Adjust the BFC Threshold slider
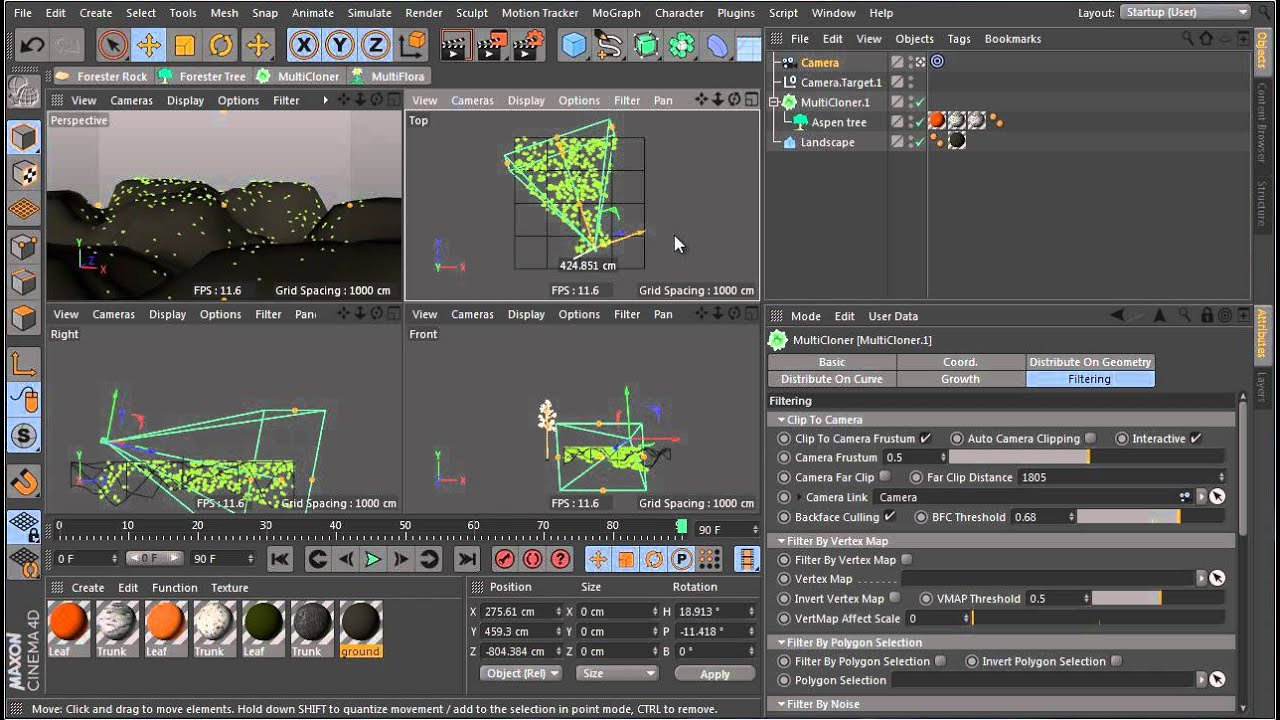This screenshot has height=720, width=1280. tap(1150, 517)
